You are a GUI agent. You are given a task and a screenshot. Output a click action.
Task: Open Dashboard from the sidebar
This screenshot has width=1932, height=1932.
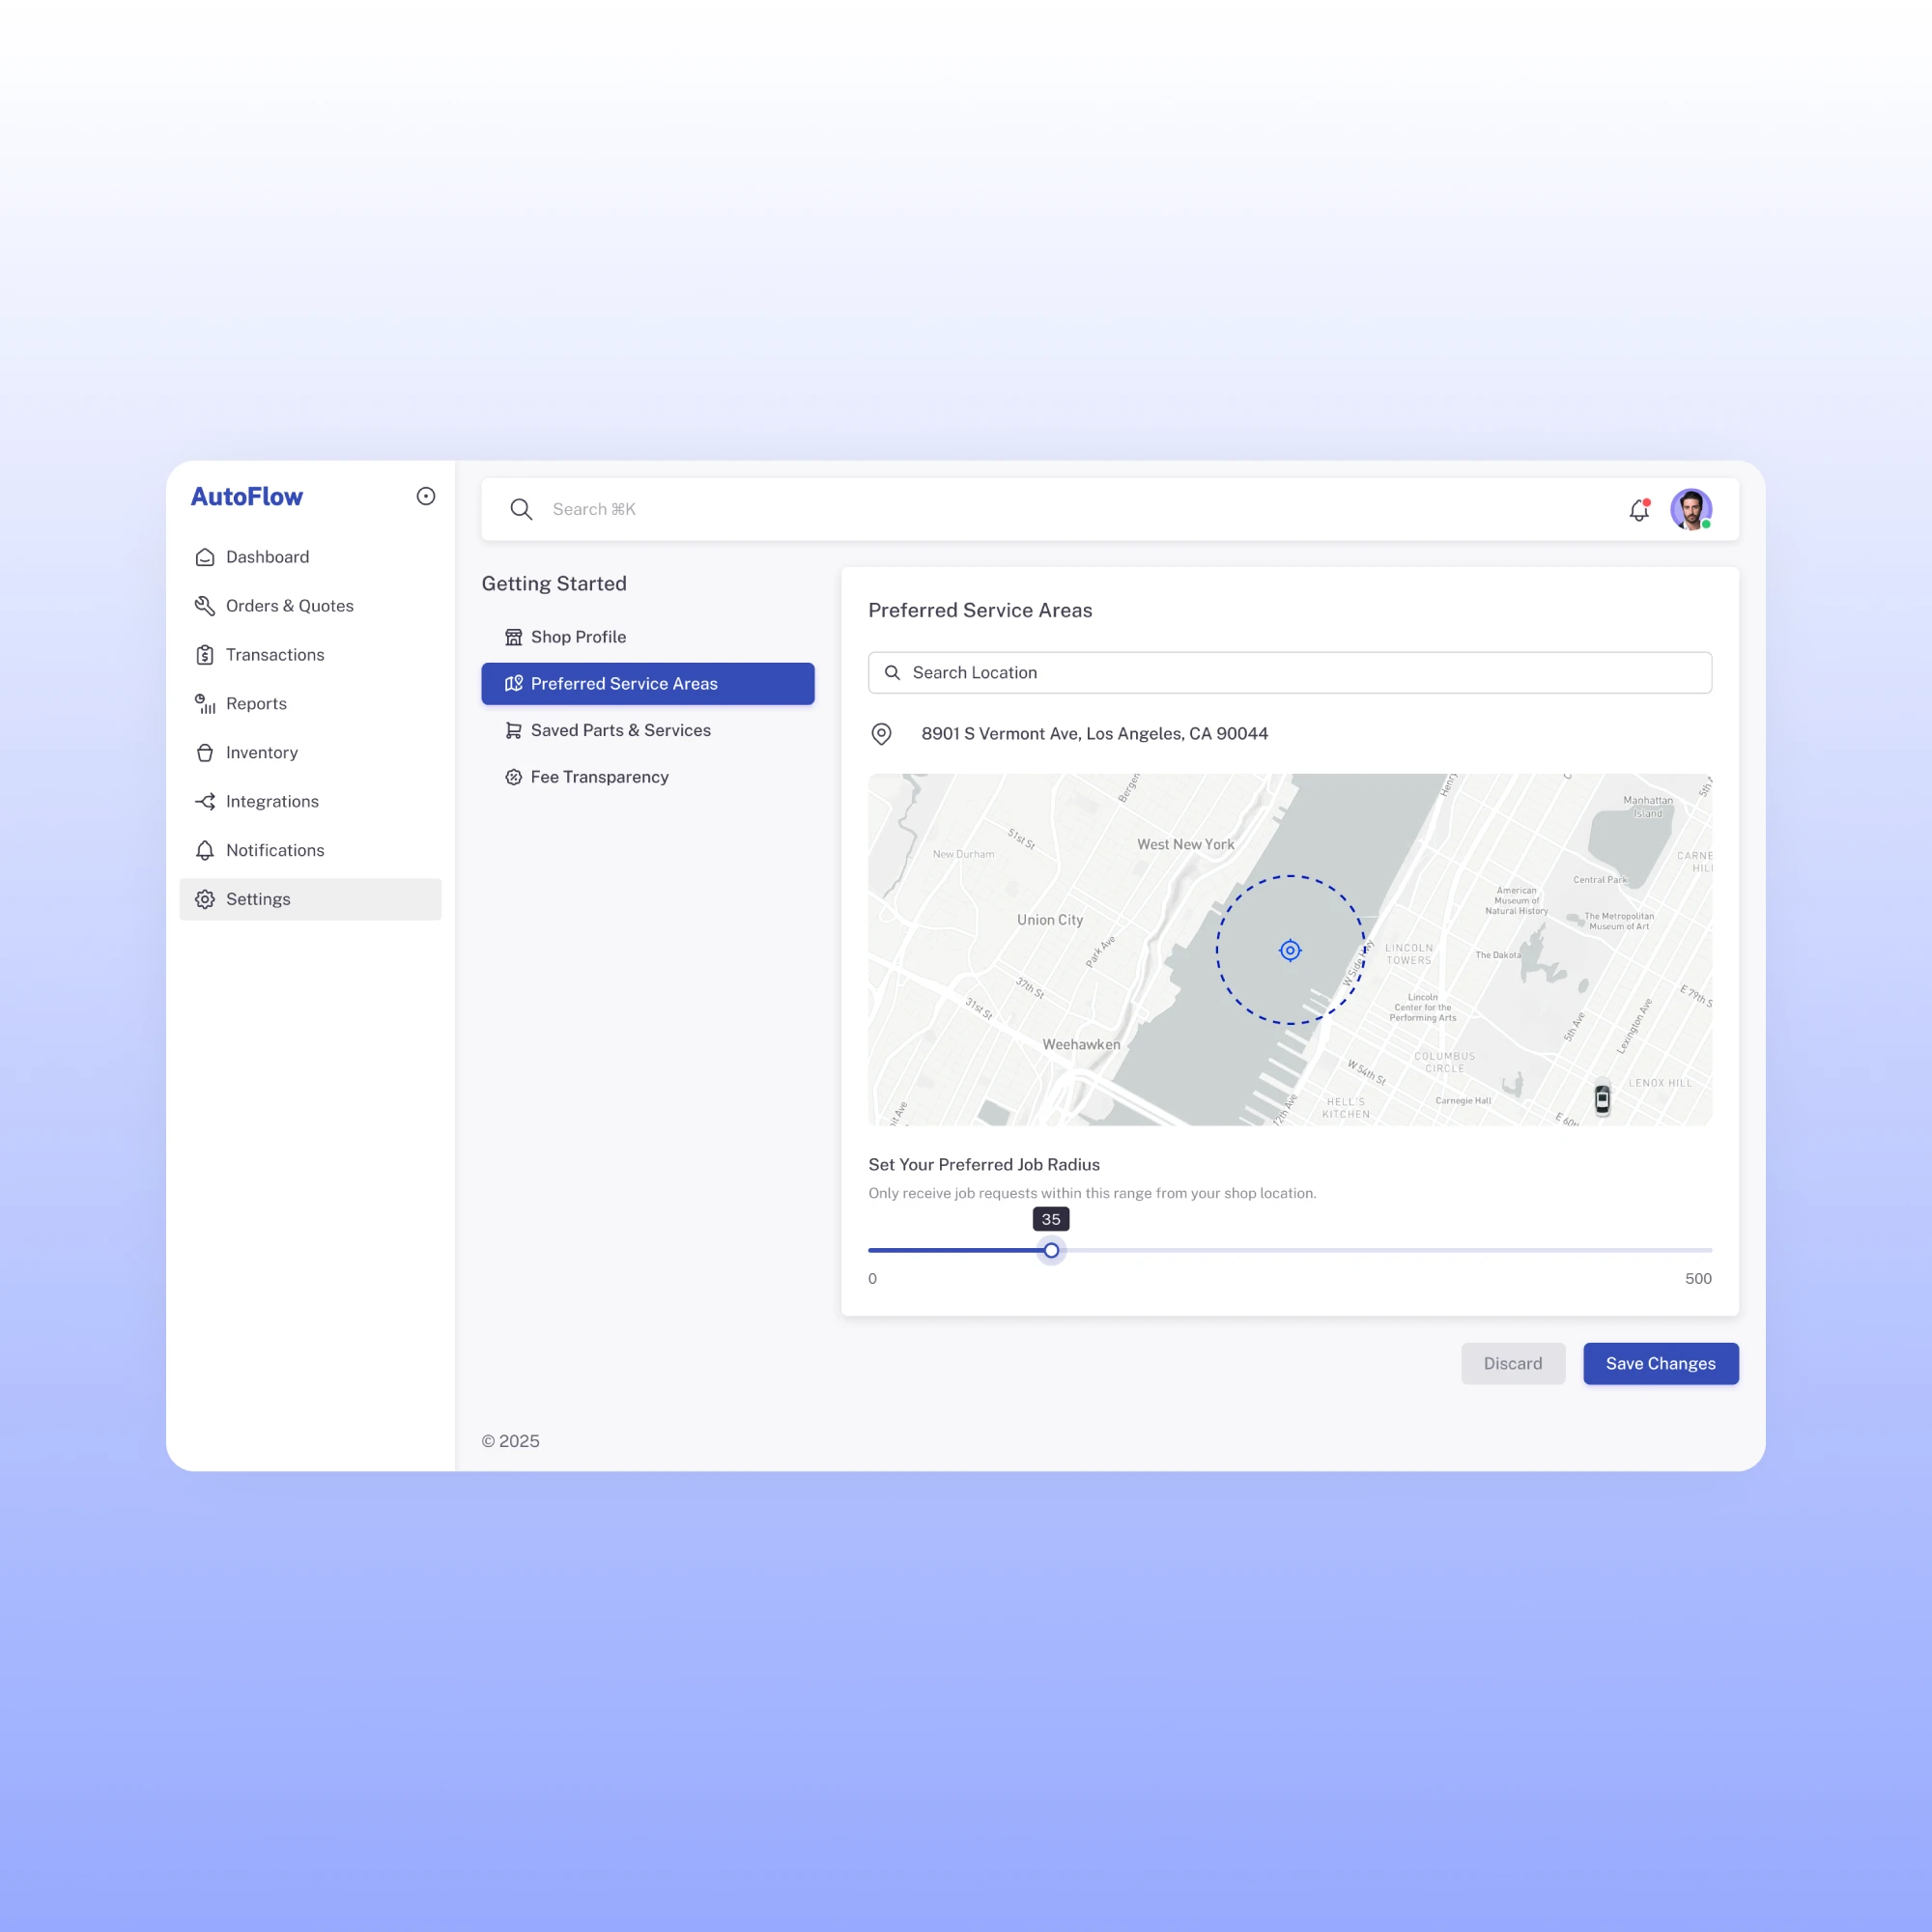pyautogui.click(x=267, y=557)
